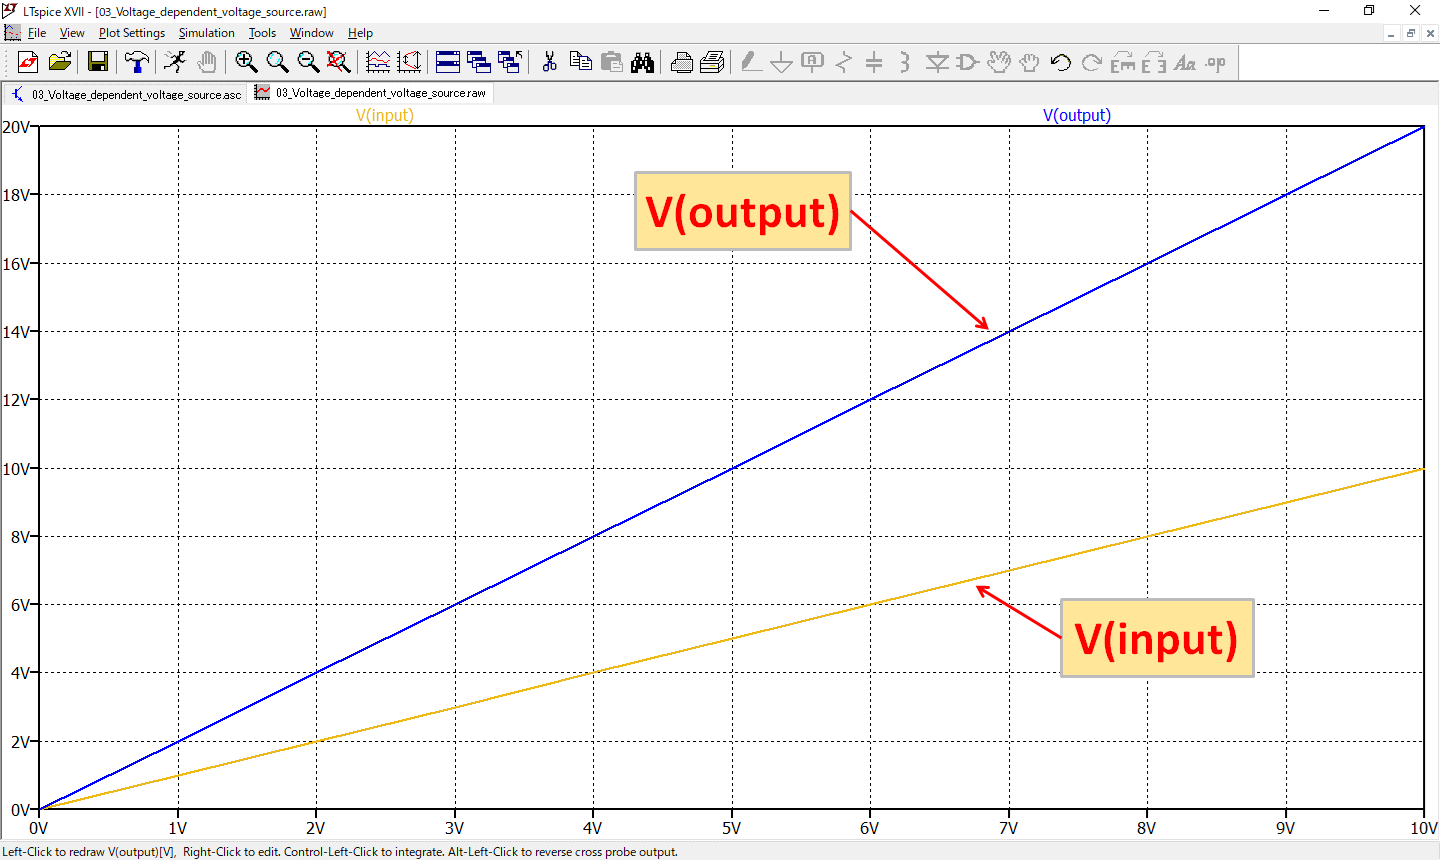Zoom in on the waveform plot
Viewport: 1440px width, 860px height.
point(246,62)
